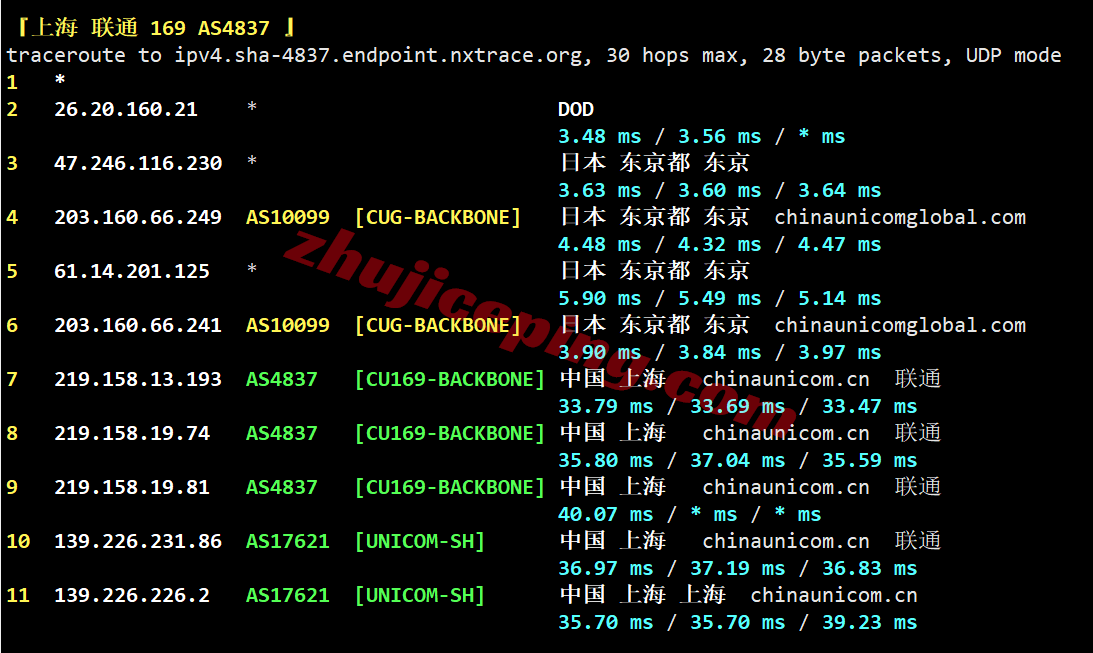This screenshot has height=653, width=1093.
Task: Click AS10099 on hop 4
Action: (x=287, y=217)
